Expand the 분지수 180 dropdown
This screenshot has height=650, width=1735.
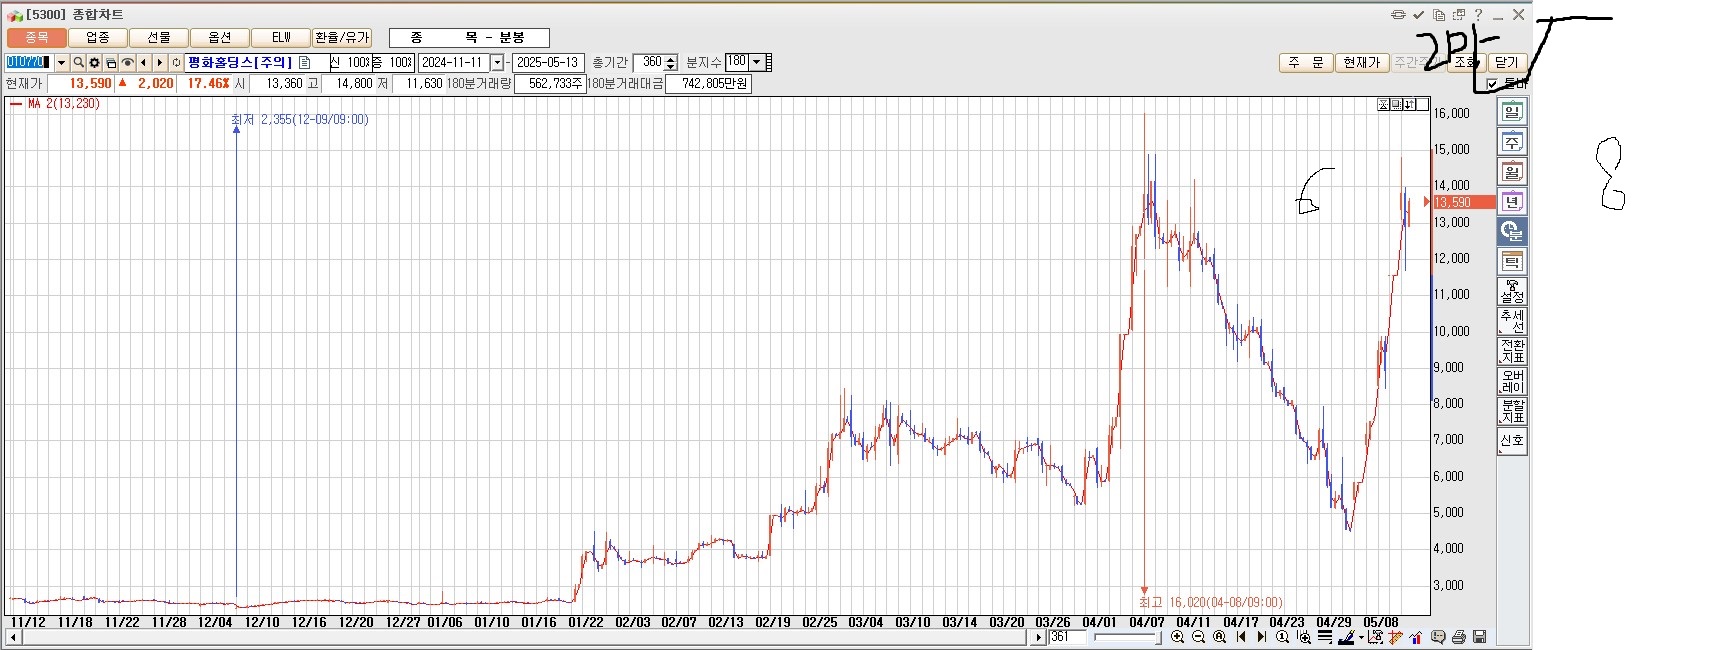point(757,62)
